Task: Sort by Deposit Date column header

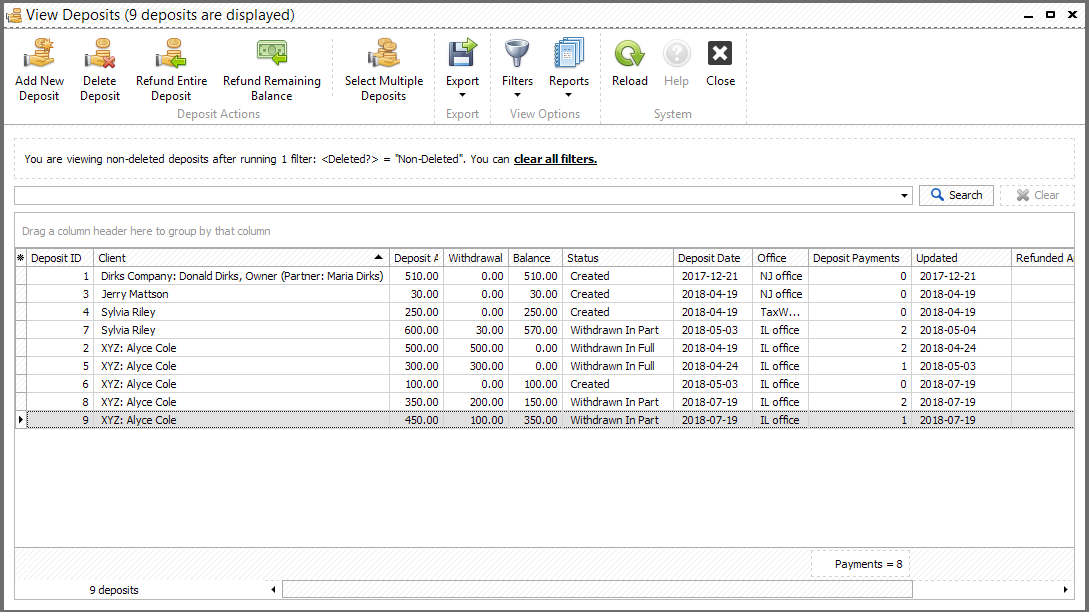Action: 713,258
